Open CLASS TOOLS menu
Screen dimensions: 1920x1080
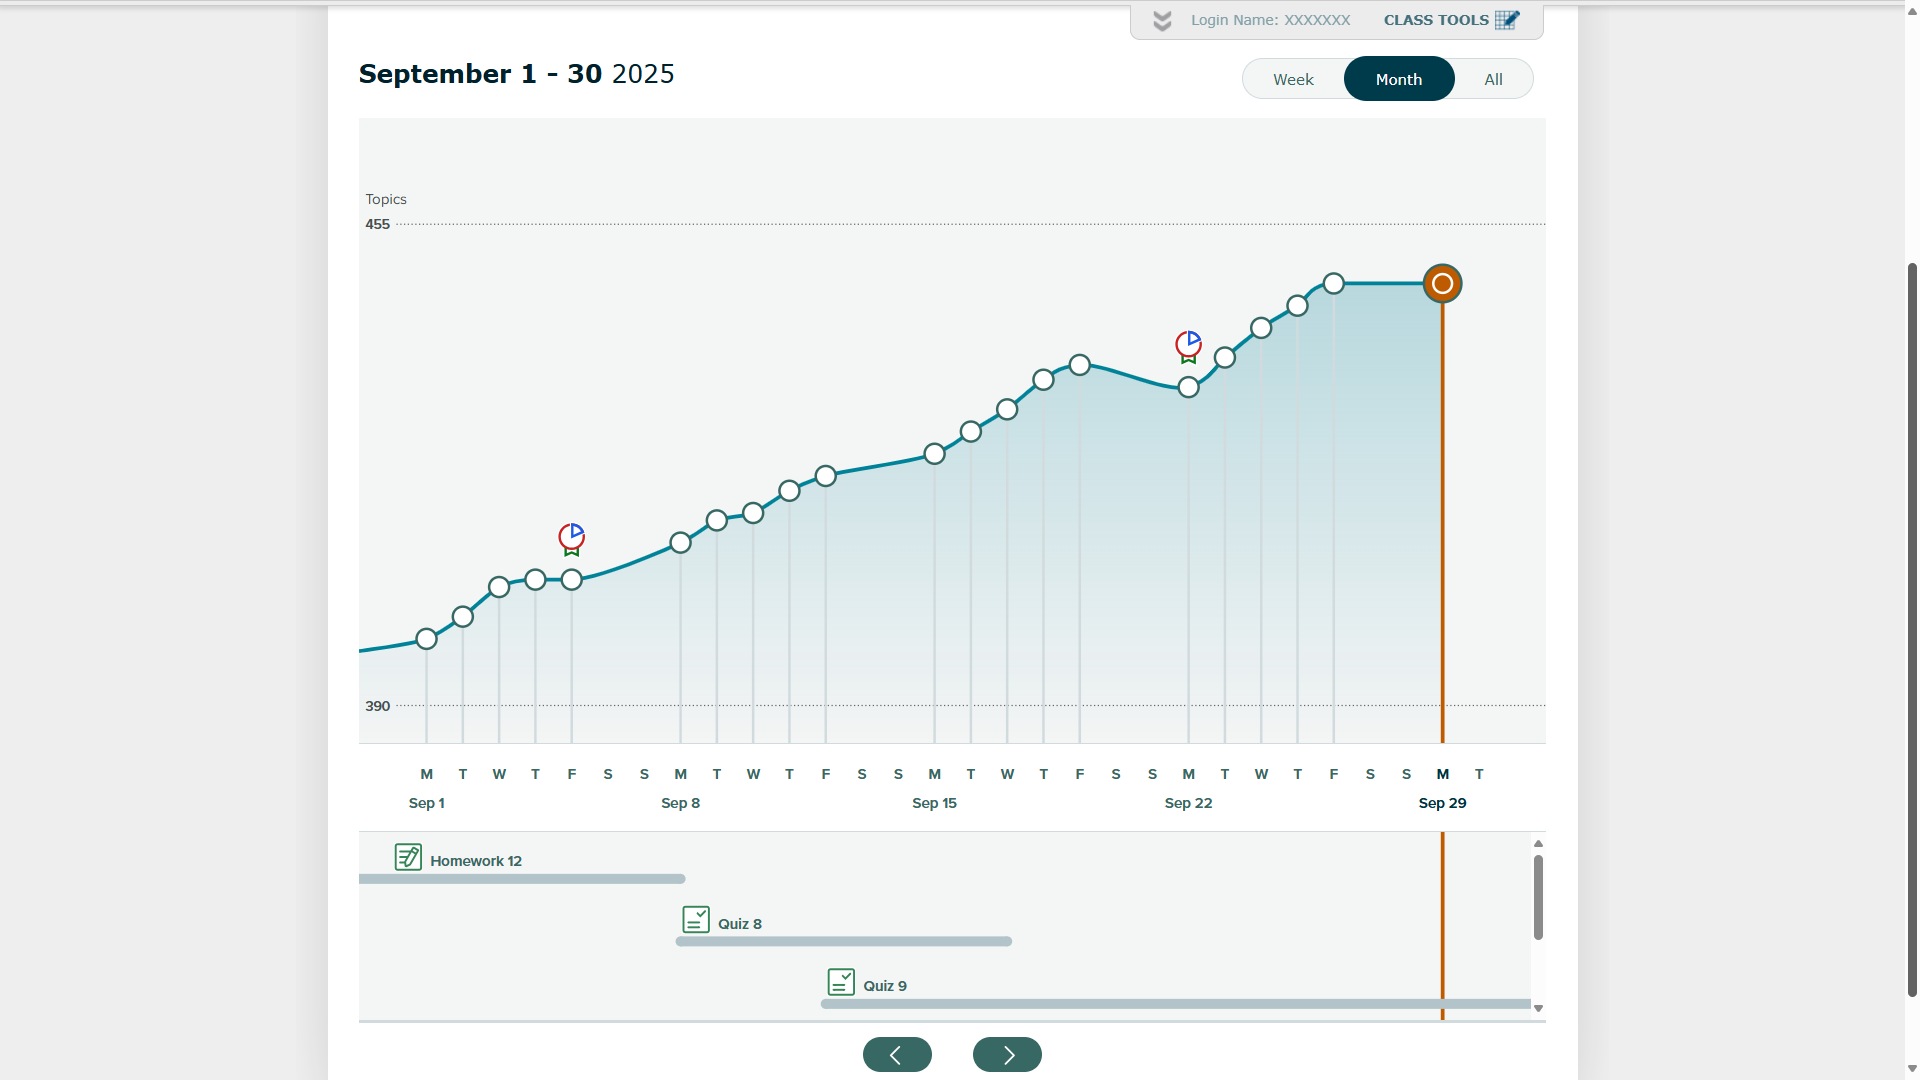(x=1436, y=20)
